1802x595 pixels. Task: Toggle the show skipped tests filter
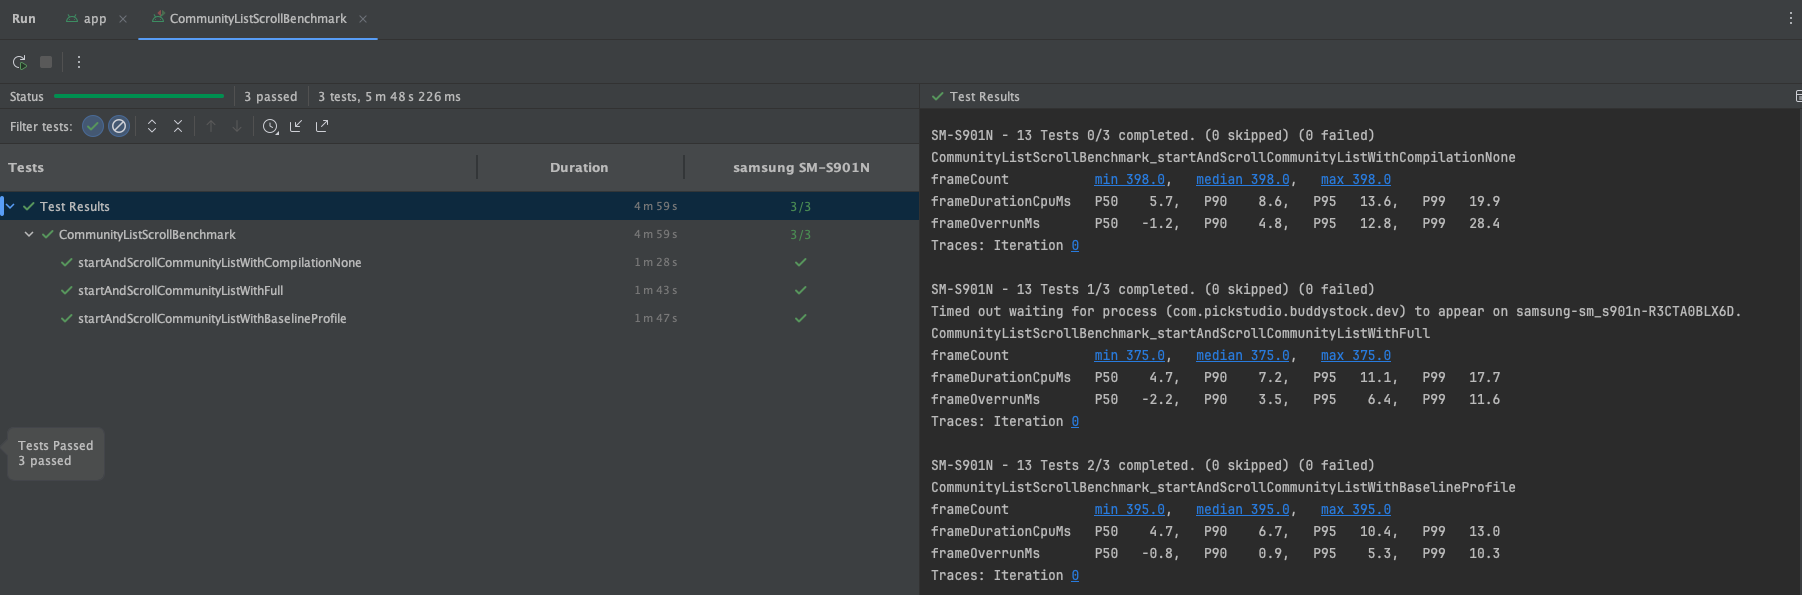pyautogui.click(x=119, y=126)
